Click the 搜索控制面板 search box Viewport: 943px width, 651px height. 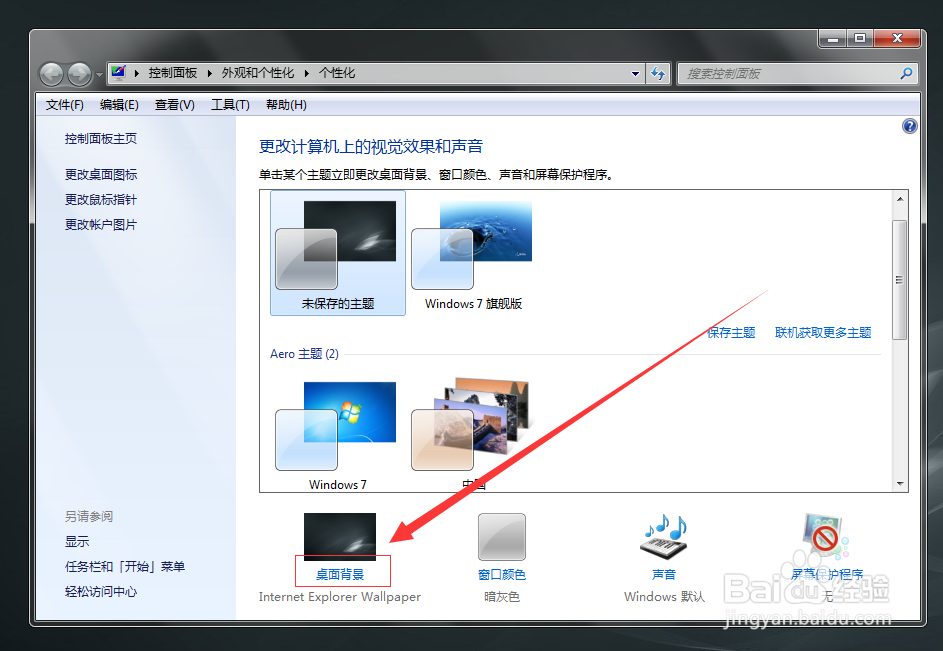(x=797, y=73)
